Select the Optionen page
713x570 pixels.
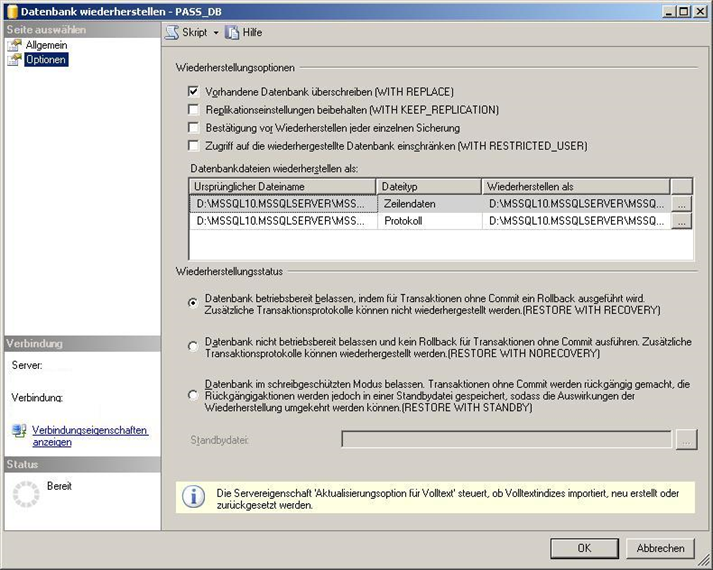coord(46,60)
